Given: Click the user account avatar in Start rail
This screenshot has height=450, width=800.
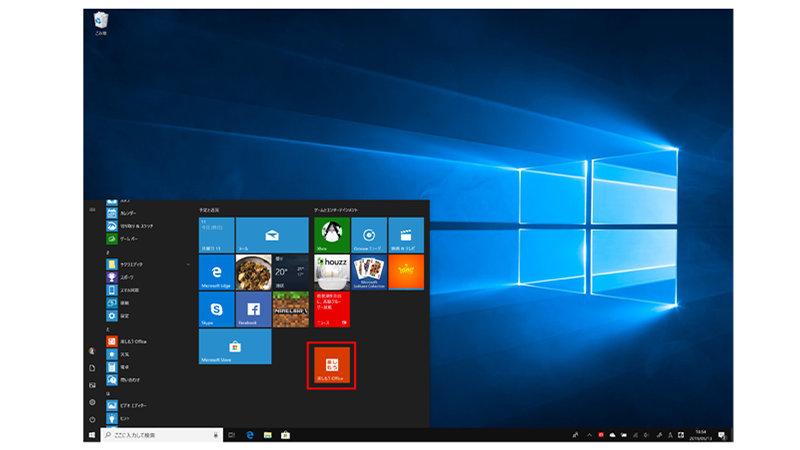Looking at the screenshot, I should pos(92,351).
